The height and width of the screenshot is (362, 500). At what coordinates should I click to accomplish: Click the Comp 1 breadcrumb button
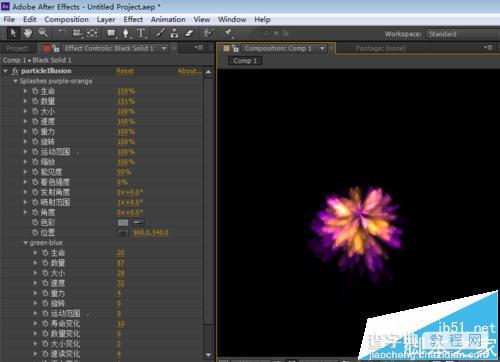[245, 61]
